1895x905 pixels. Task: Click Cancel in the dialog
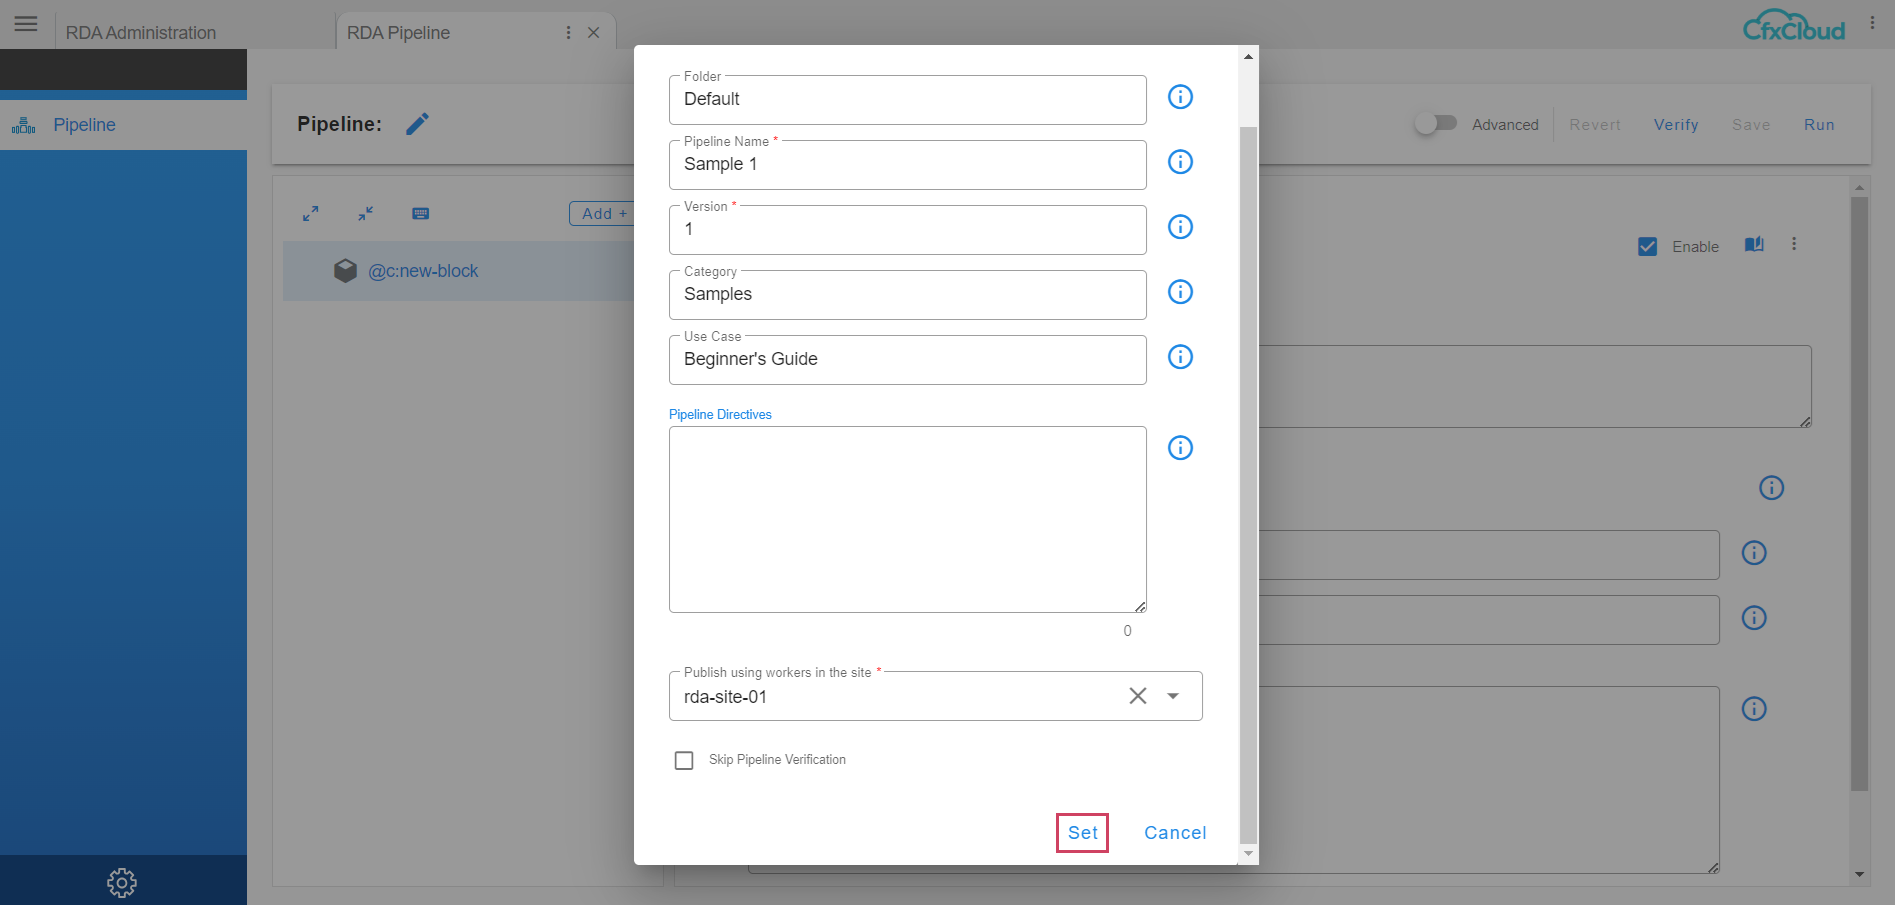coord(1175,833)
